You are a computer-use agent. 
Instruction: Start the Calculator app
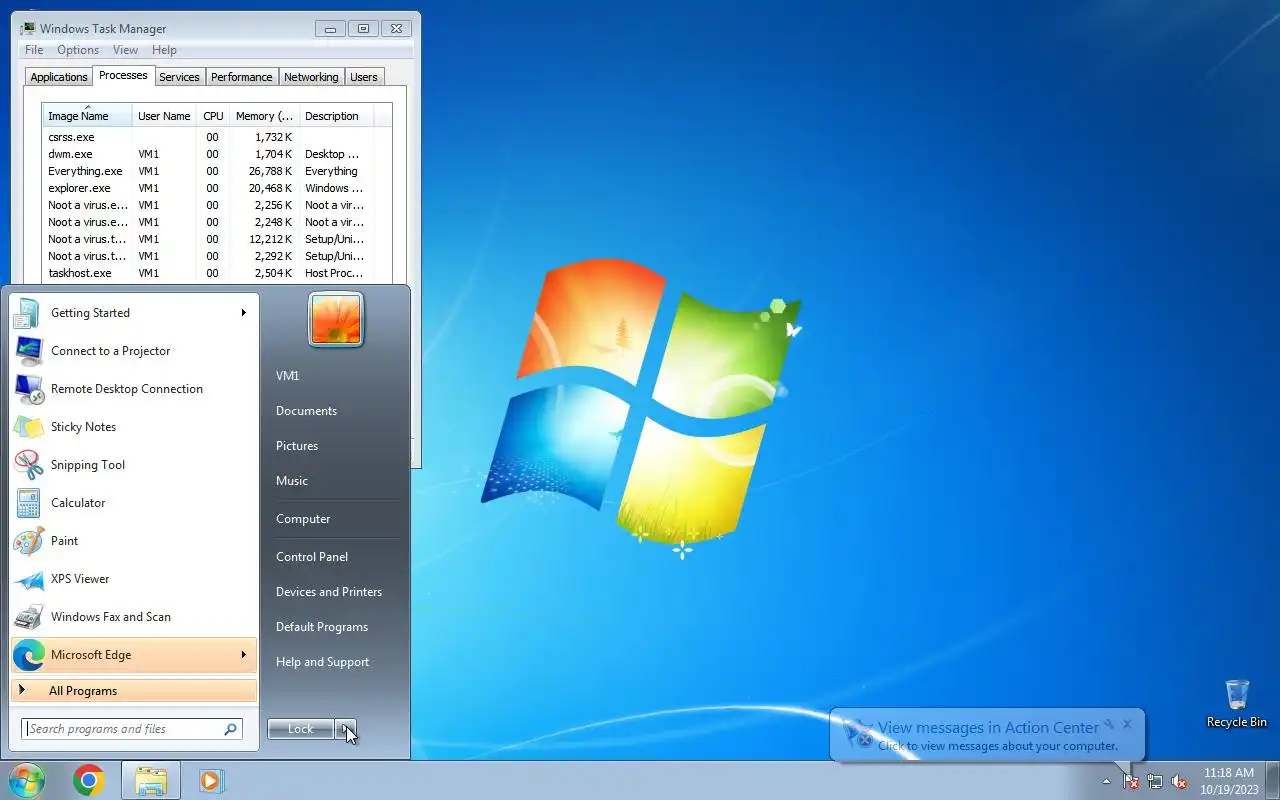[x=134, y=503]
